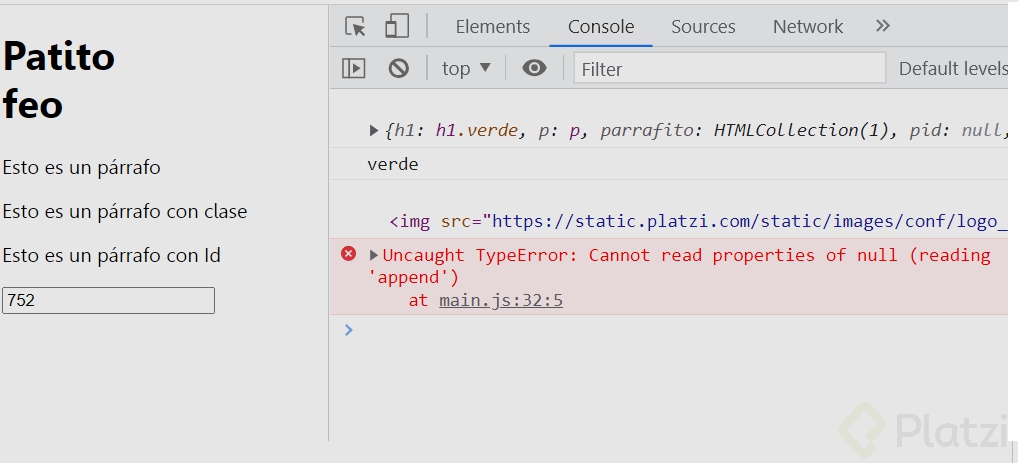Show console sidebar icon
The width and height of the screenshot is (1018, 463).
coord(354,68)
